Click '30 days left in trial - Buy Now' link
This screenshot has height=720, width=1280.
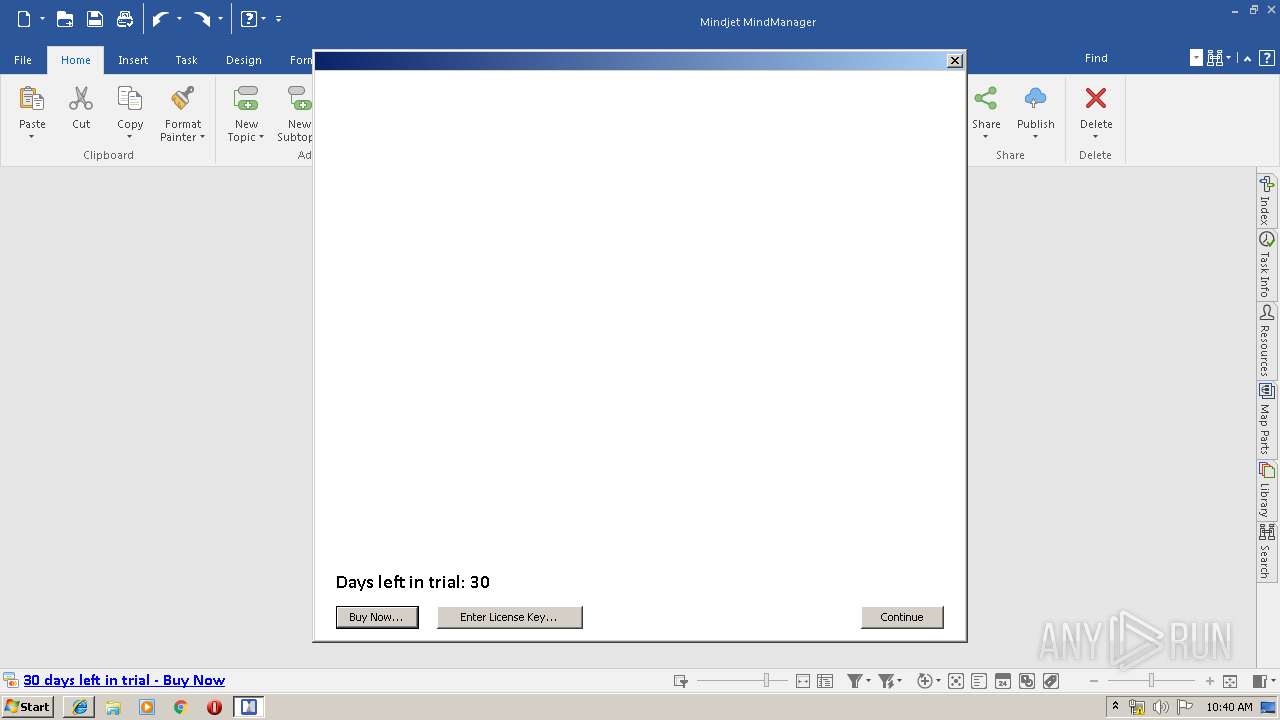tap(124, 680)
